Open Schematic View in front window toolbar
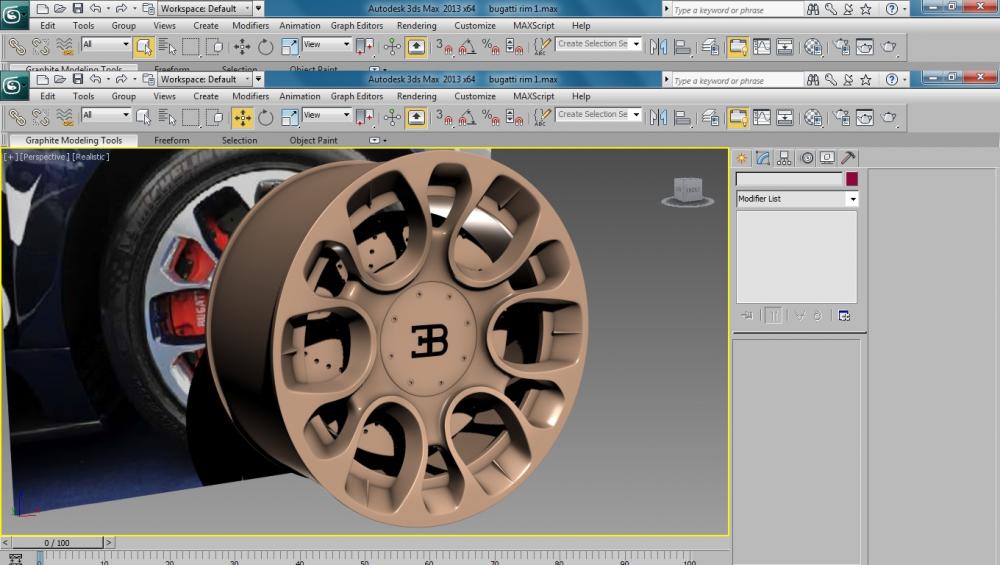 [785, 117]
